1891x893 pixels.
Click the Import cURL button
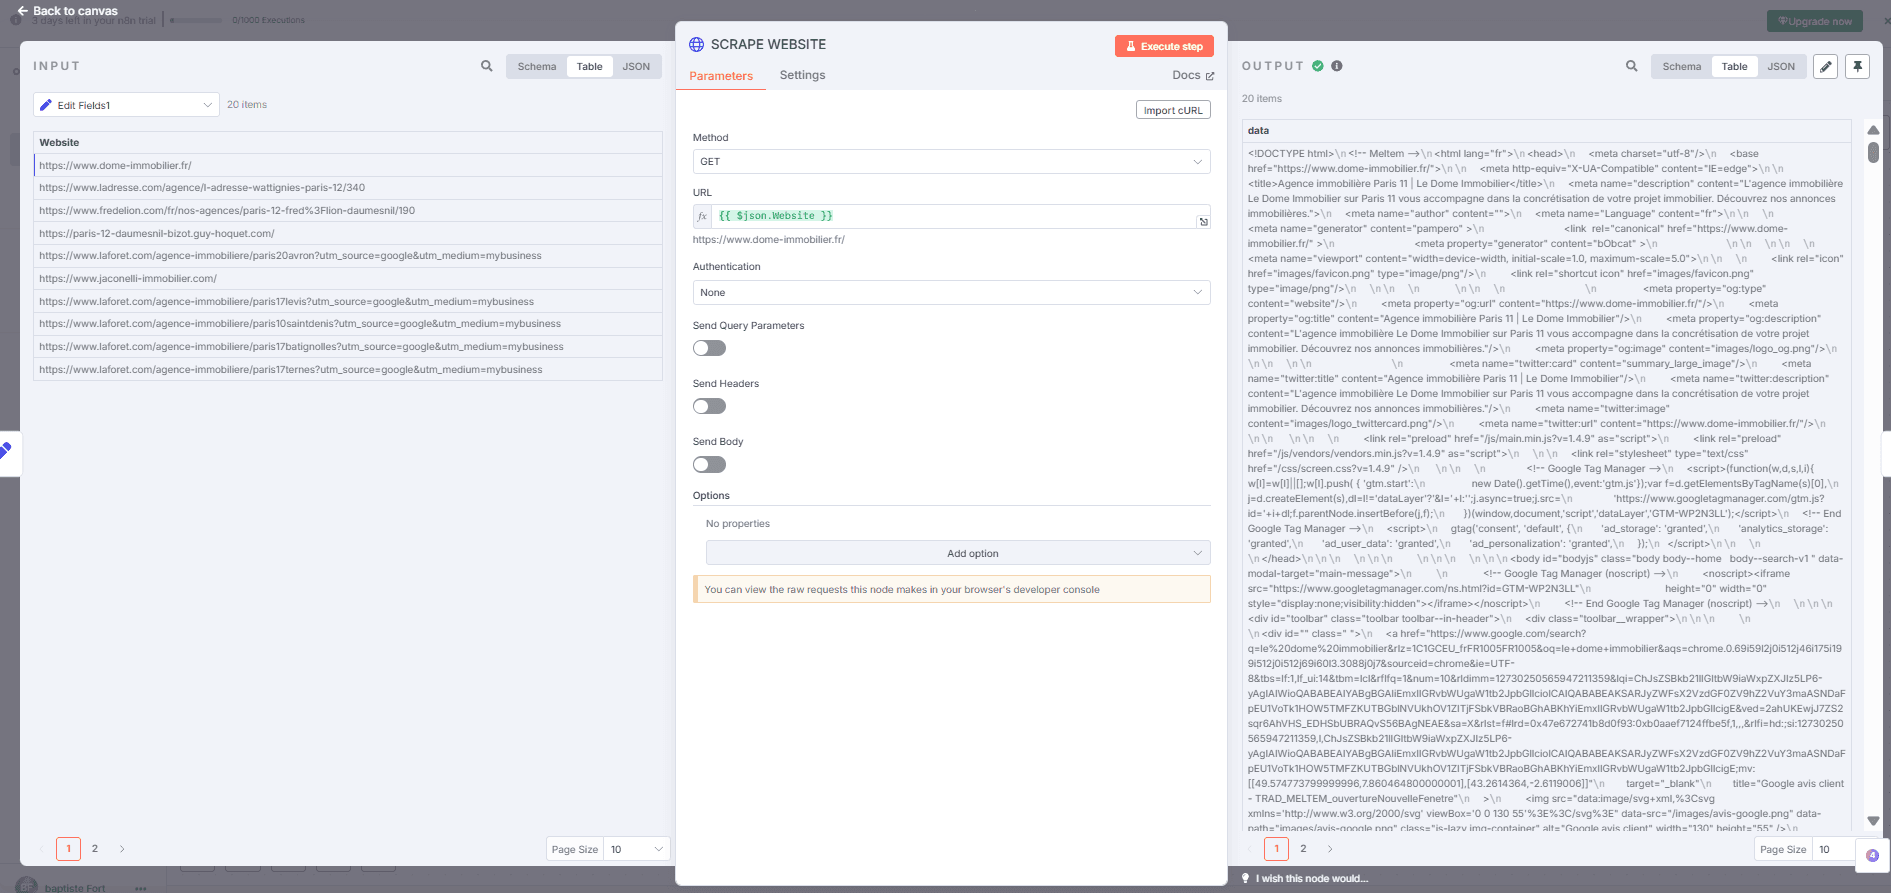tap(1173, 110)
